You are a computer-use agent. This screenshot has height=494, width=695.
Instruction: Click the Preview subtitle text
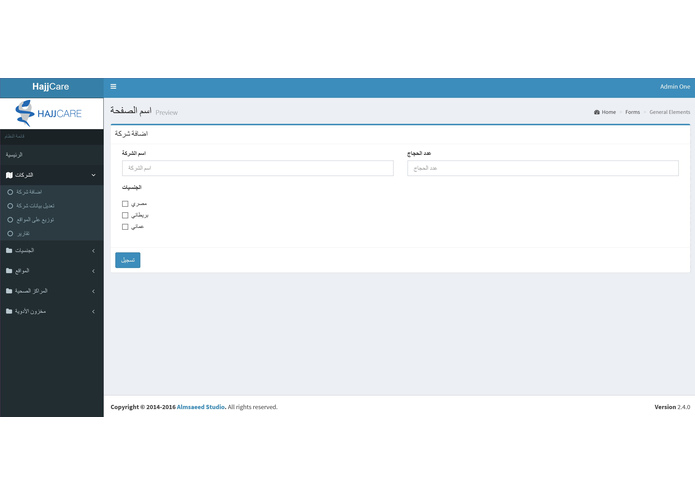point(167,113)
